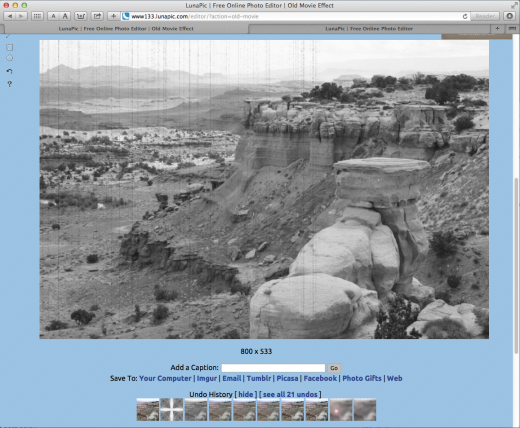Click the Safari forward navigation arrow

tap(21, 16)
